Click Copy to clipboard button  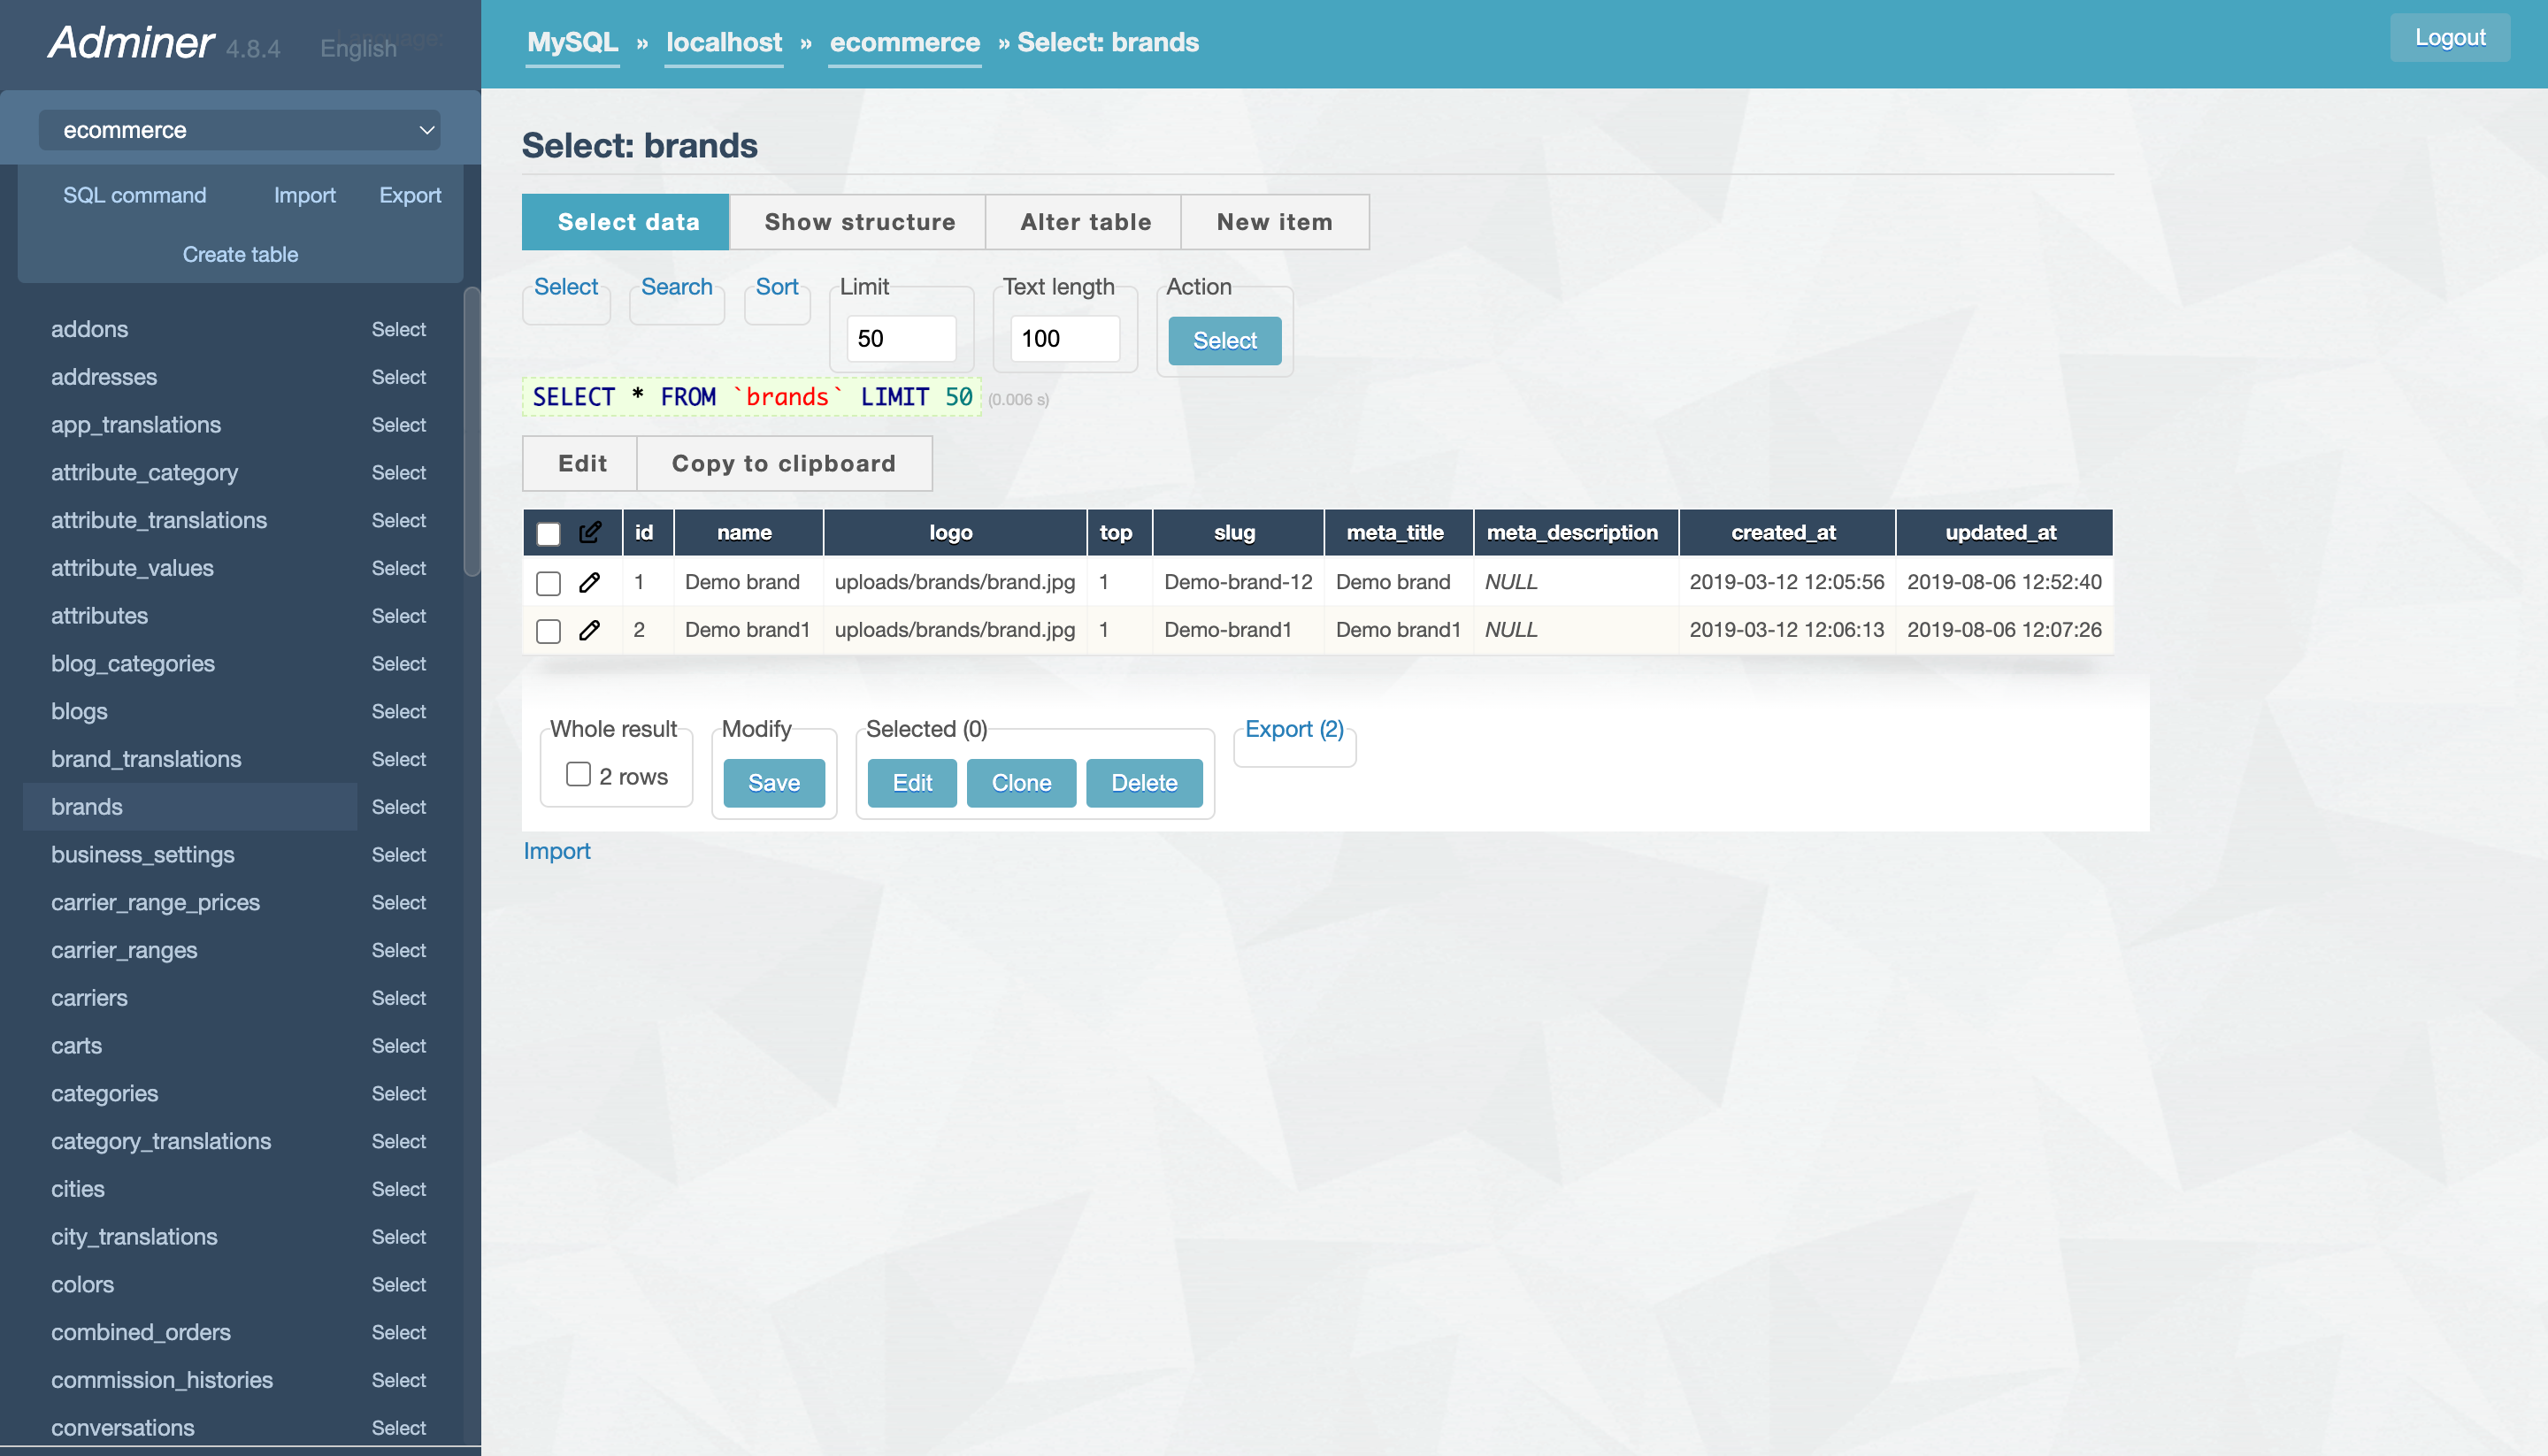[x=783, y=463]
